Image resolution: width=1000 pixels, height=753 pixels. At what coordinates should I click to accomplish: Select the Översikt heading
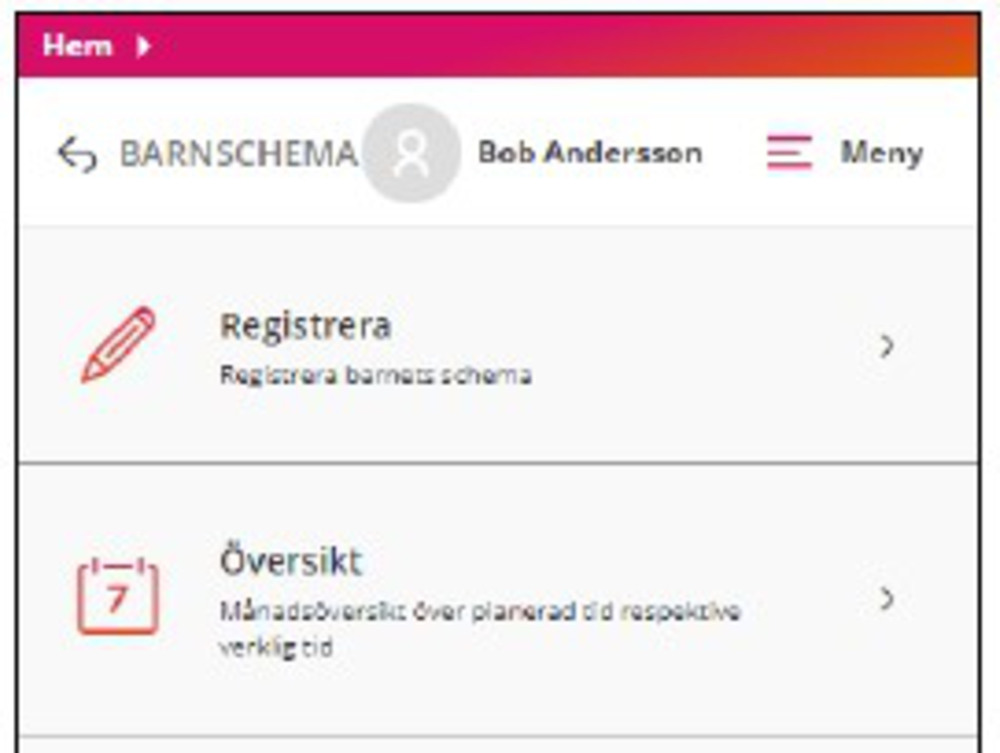[x=290, y=561]
